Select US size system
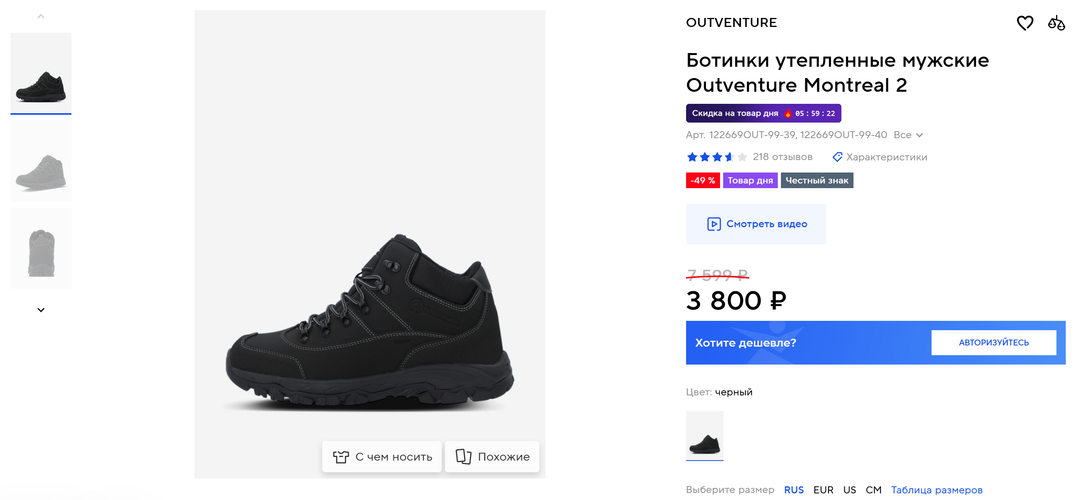Screen dimensions: 1090x500 [850, 490]
